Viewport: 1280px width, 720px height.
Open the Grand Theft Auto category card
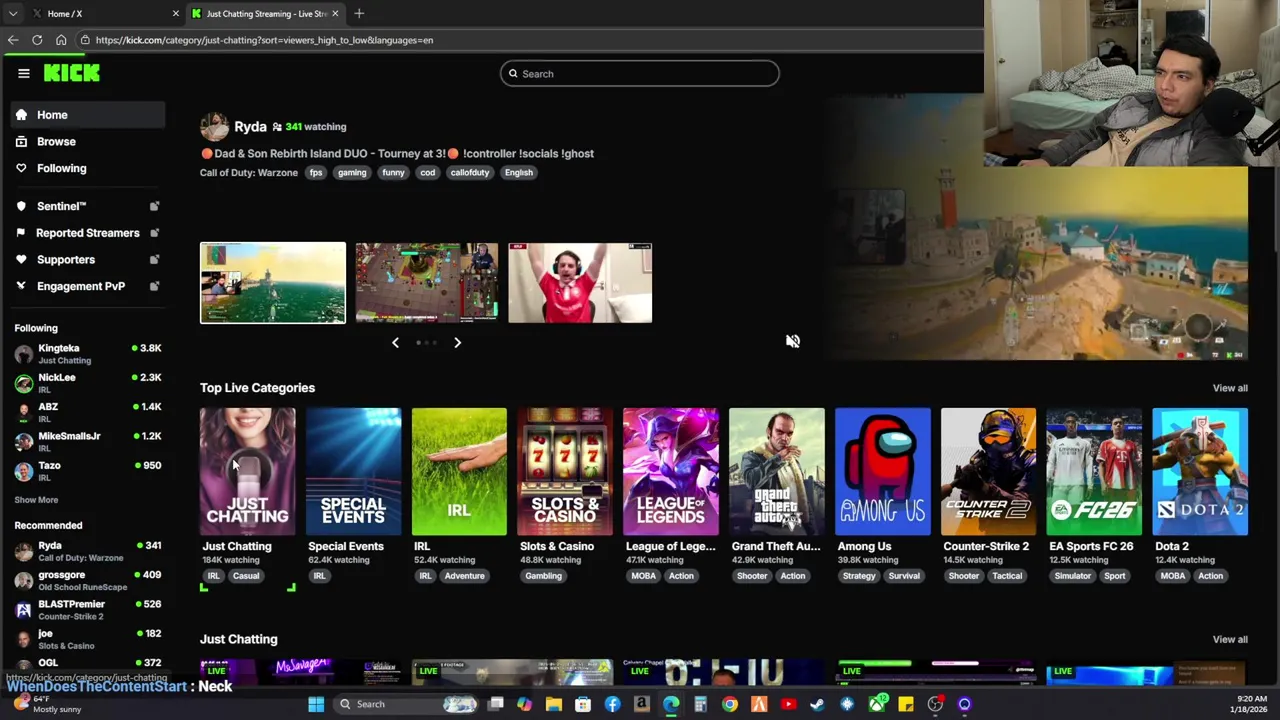777,471
